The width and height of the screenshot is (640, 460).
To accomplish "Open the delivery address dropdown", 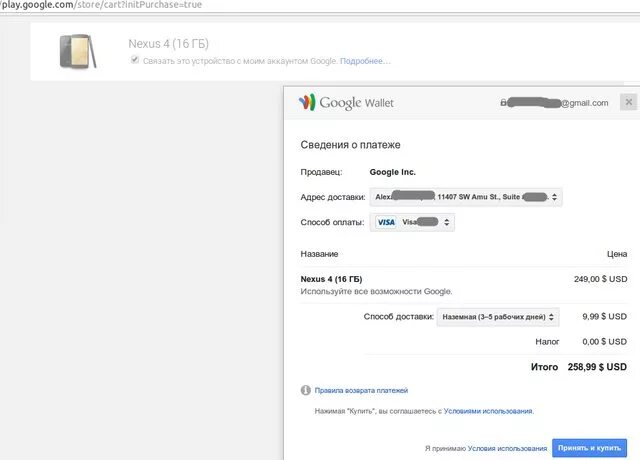I will point(466,197).
